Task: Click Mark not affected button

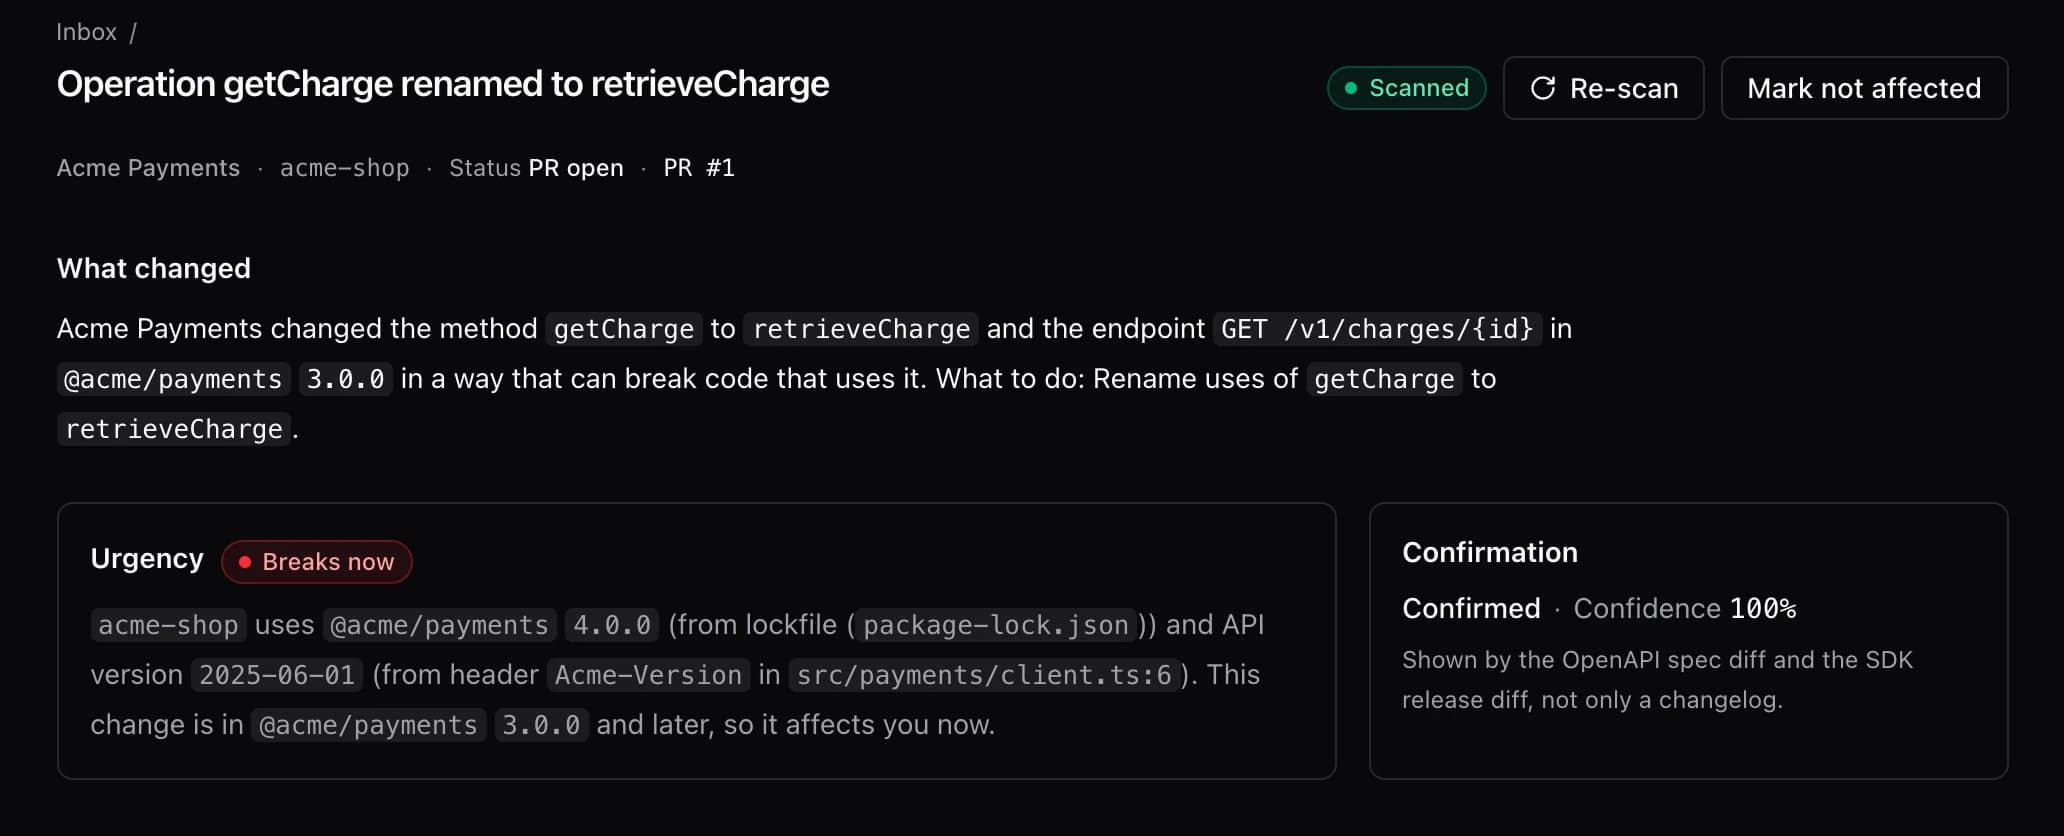Action: tap(1864, 88)
